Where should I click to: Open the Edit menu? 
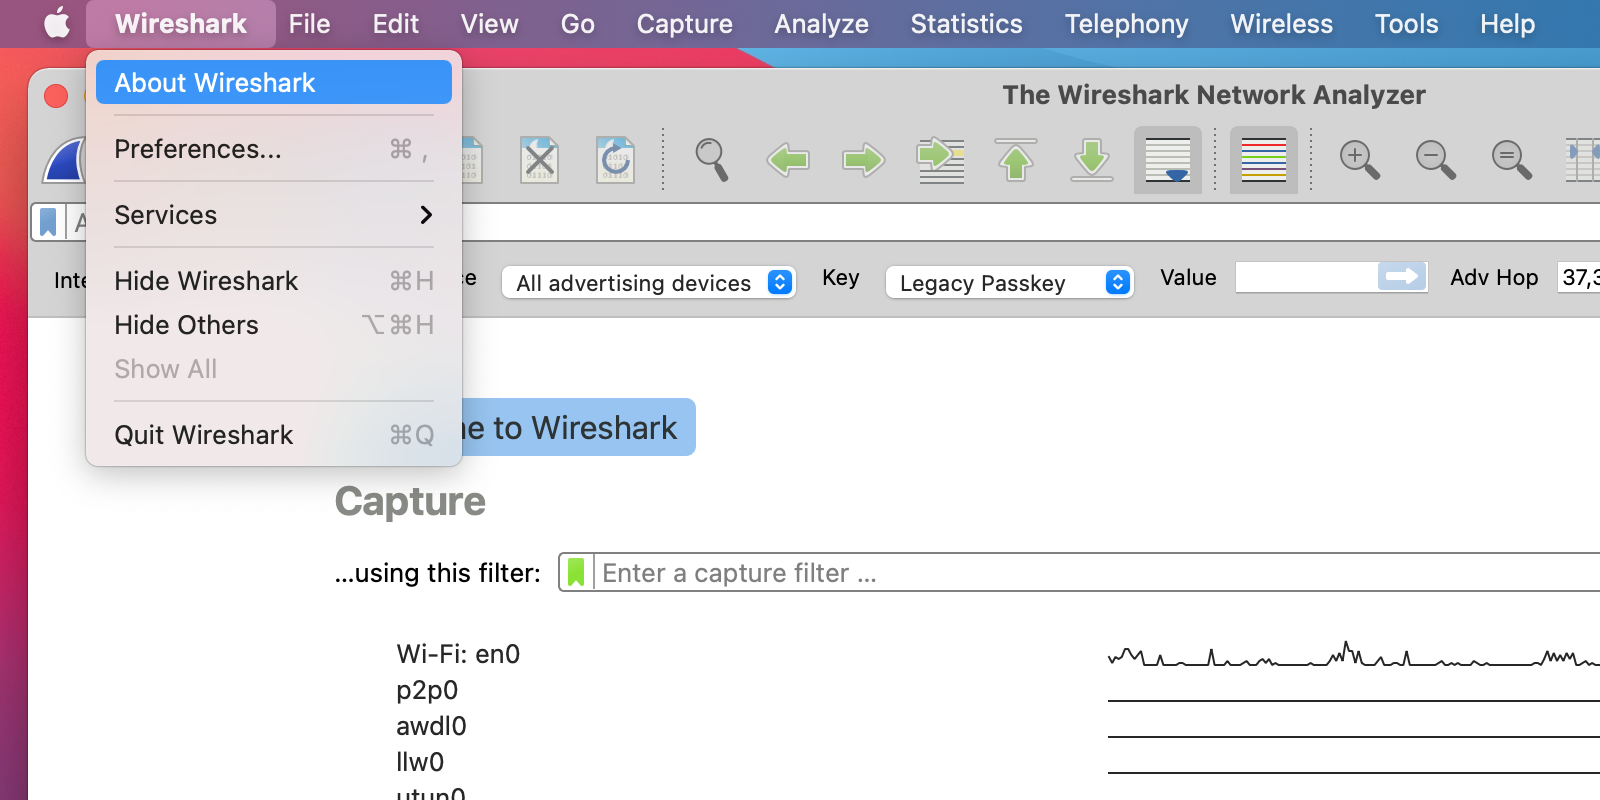click(396, 24)
